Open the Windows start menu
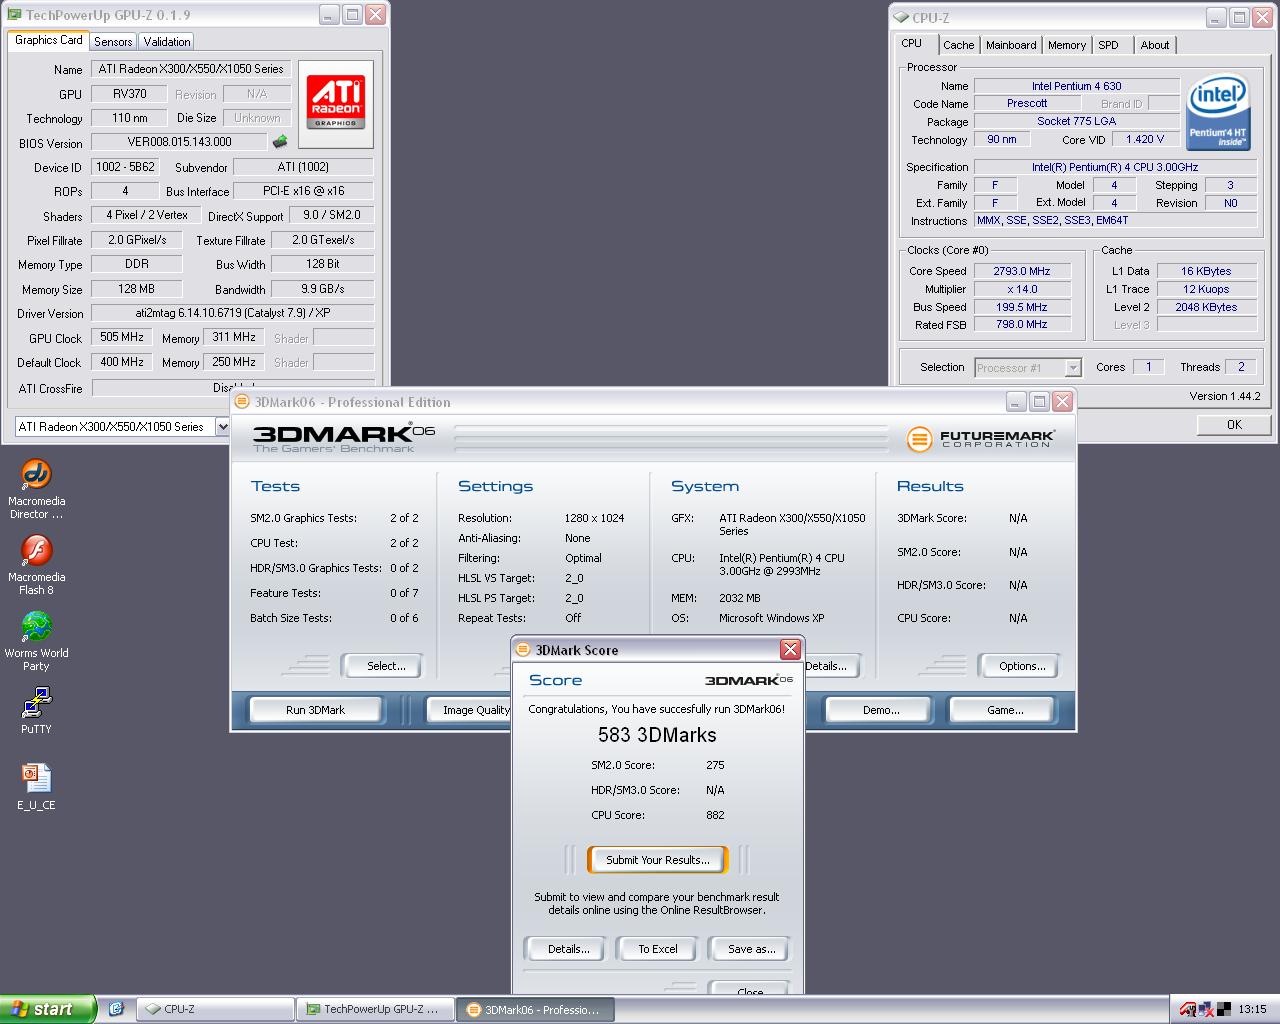This screenshot has width=1280, height=1024. click(48, 1009)
